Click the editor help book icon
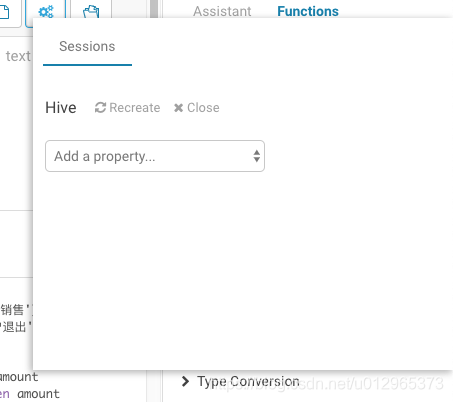The width and height of the screenshot is (453, 402). (x=91, y=12)
